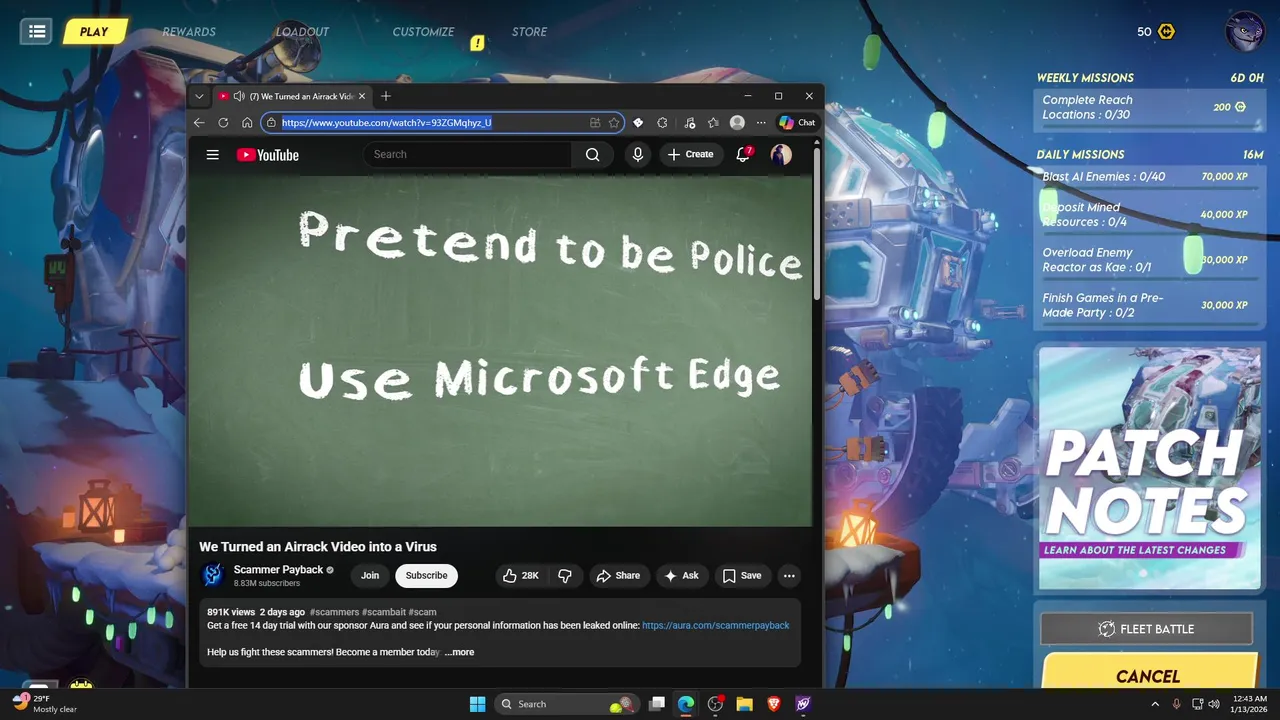
Task: Click the video player area
Action: (x=501, y=351)
